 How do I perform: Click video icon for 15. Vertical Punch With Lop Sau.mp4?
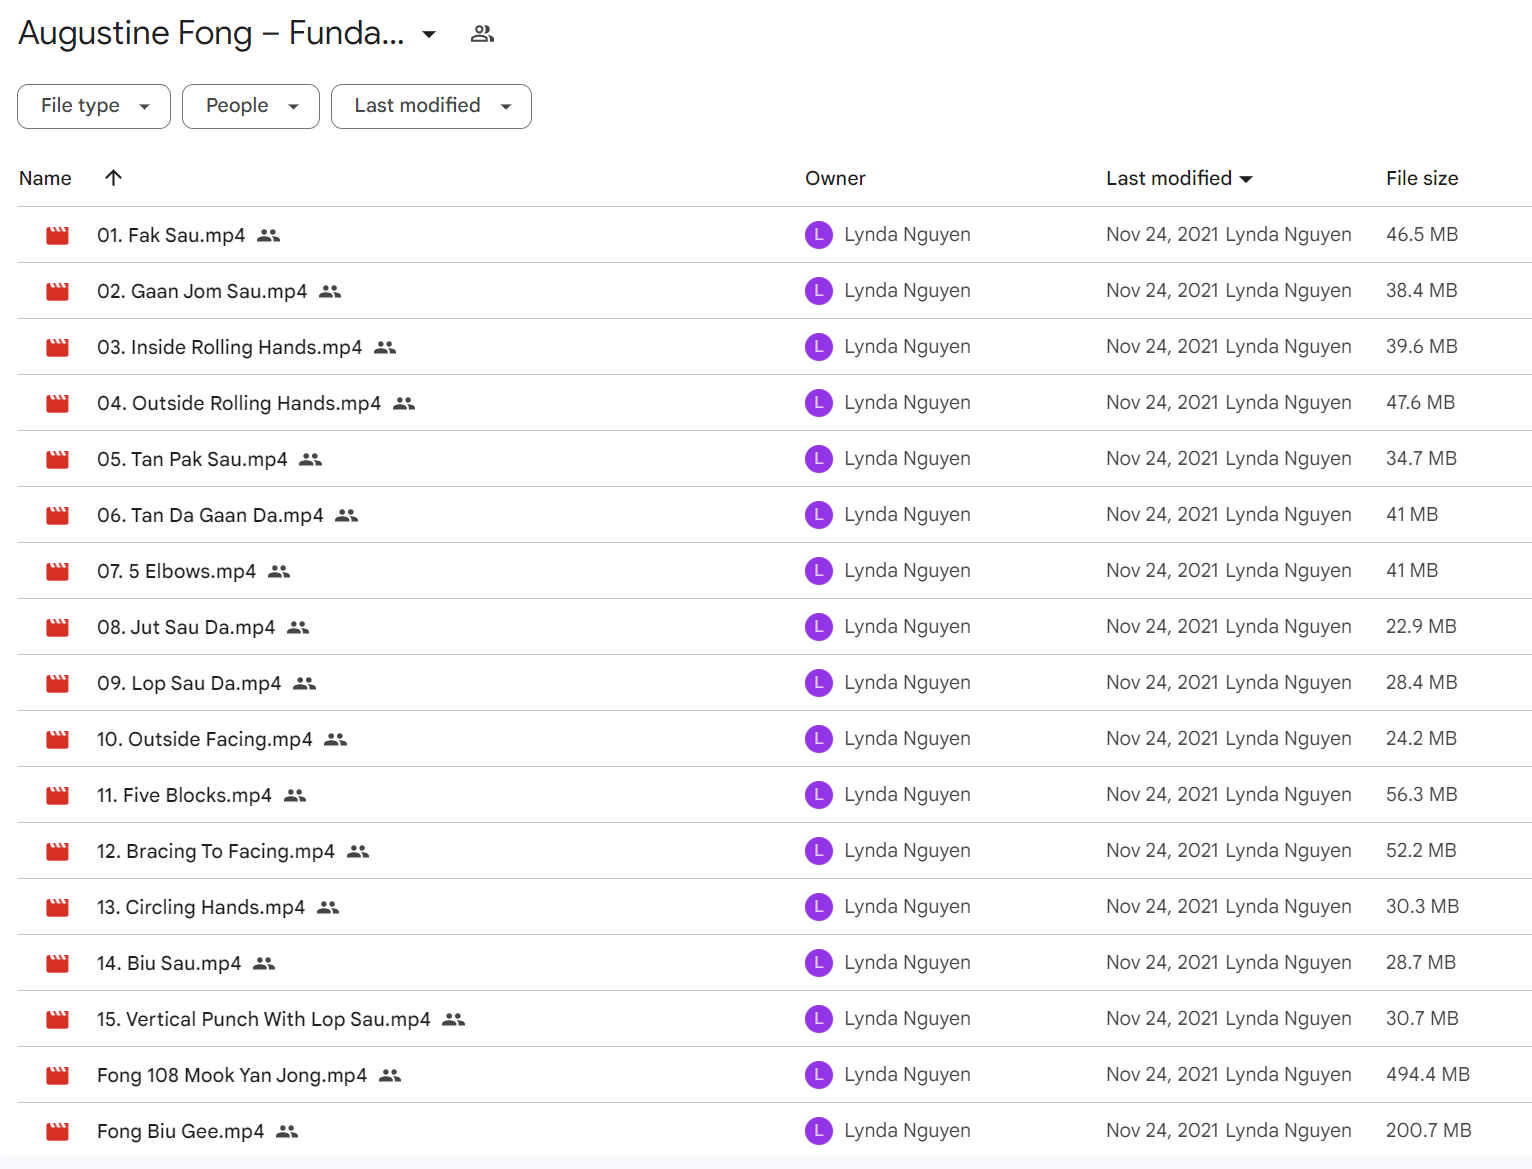click(58, 1019)
